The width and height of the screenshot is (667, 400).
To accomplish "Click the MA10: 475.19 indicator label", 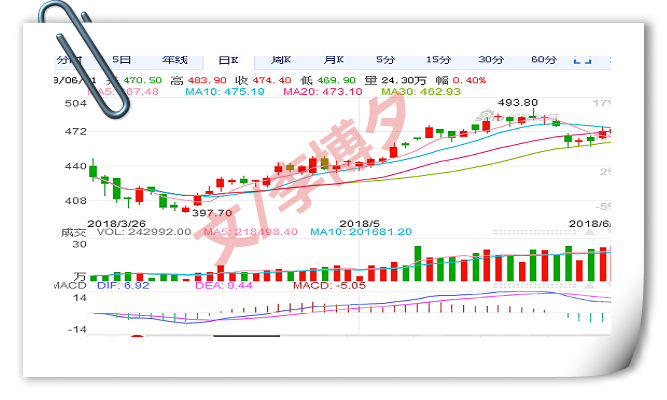I will click(225, 91).
